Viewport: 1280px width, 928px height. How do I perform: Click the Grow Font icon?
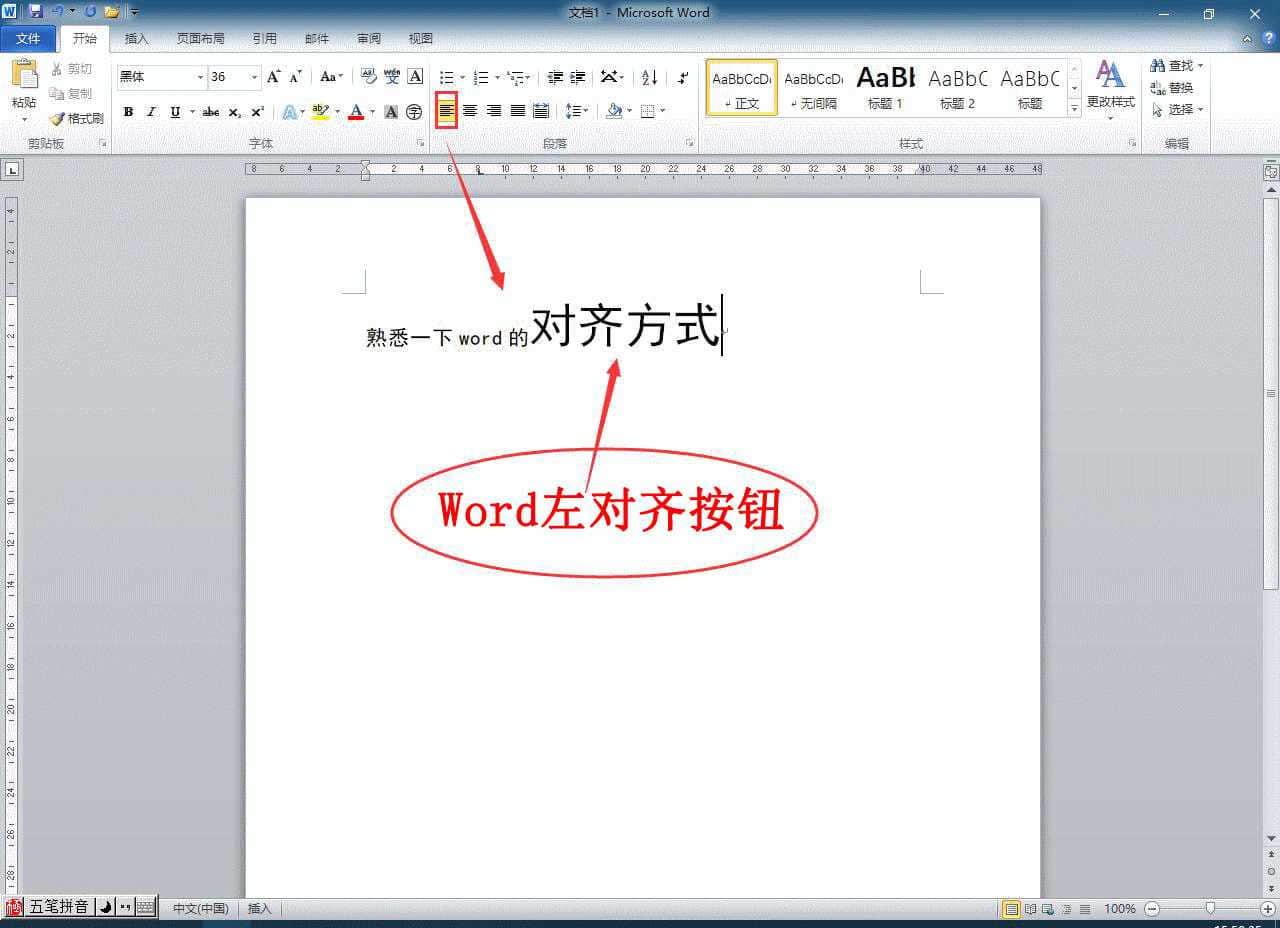click(x=274, y=77)
